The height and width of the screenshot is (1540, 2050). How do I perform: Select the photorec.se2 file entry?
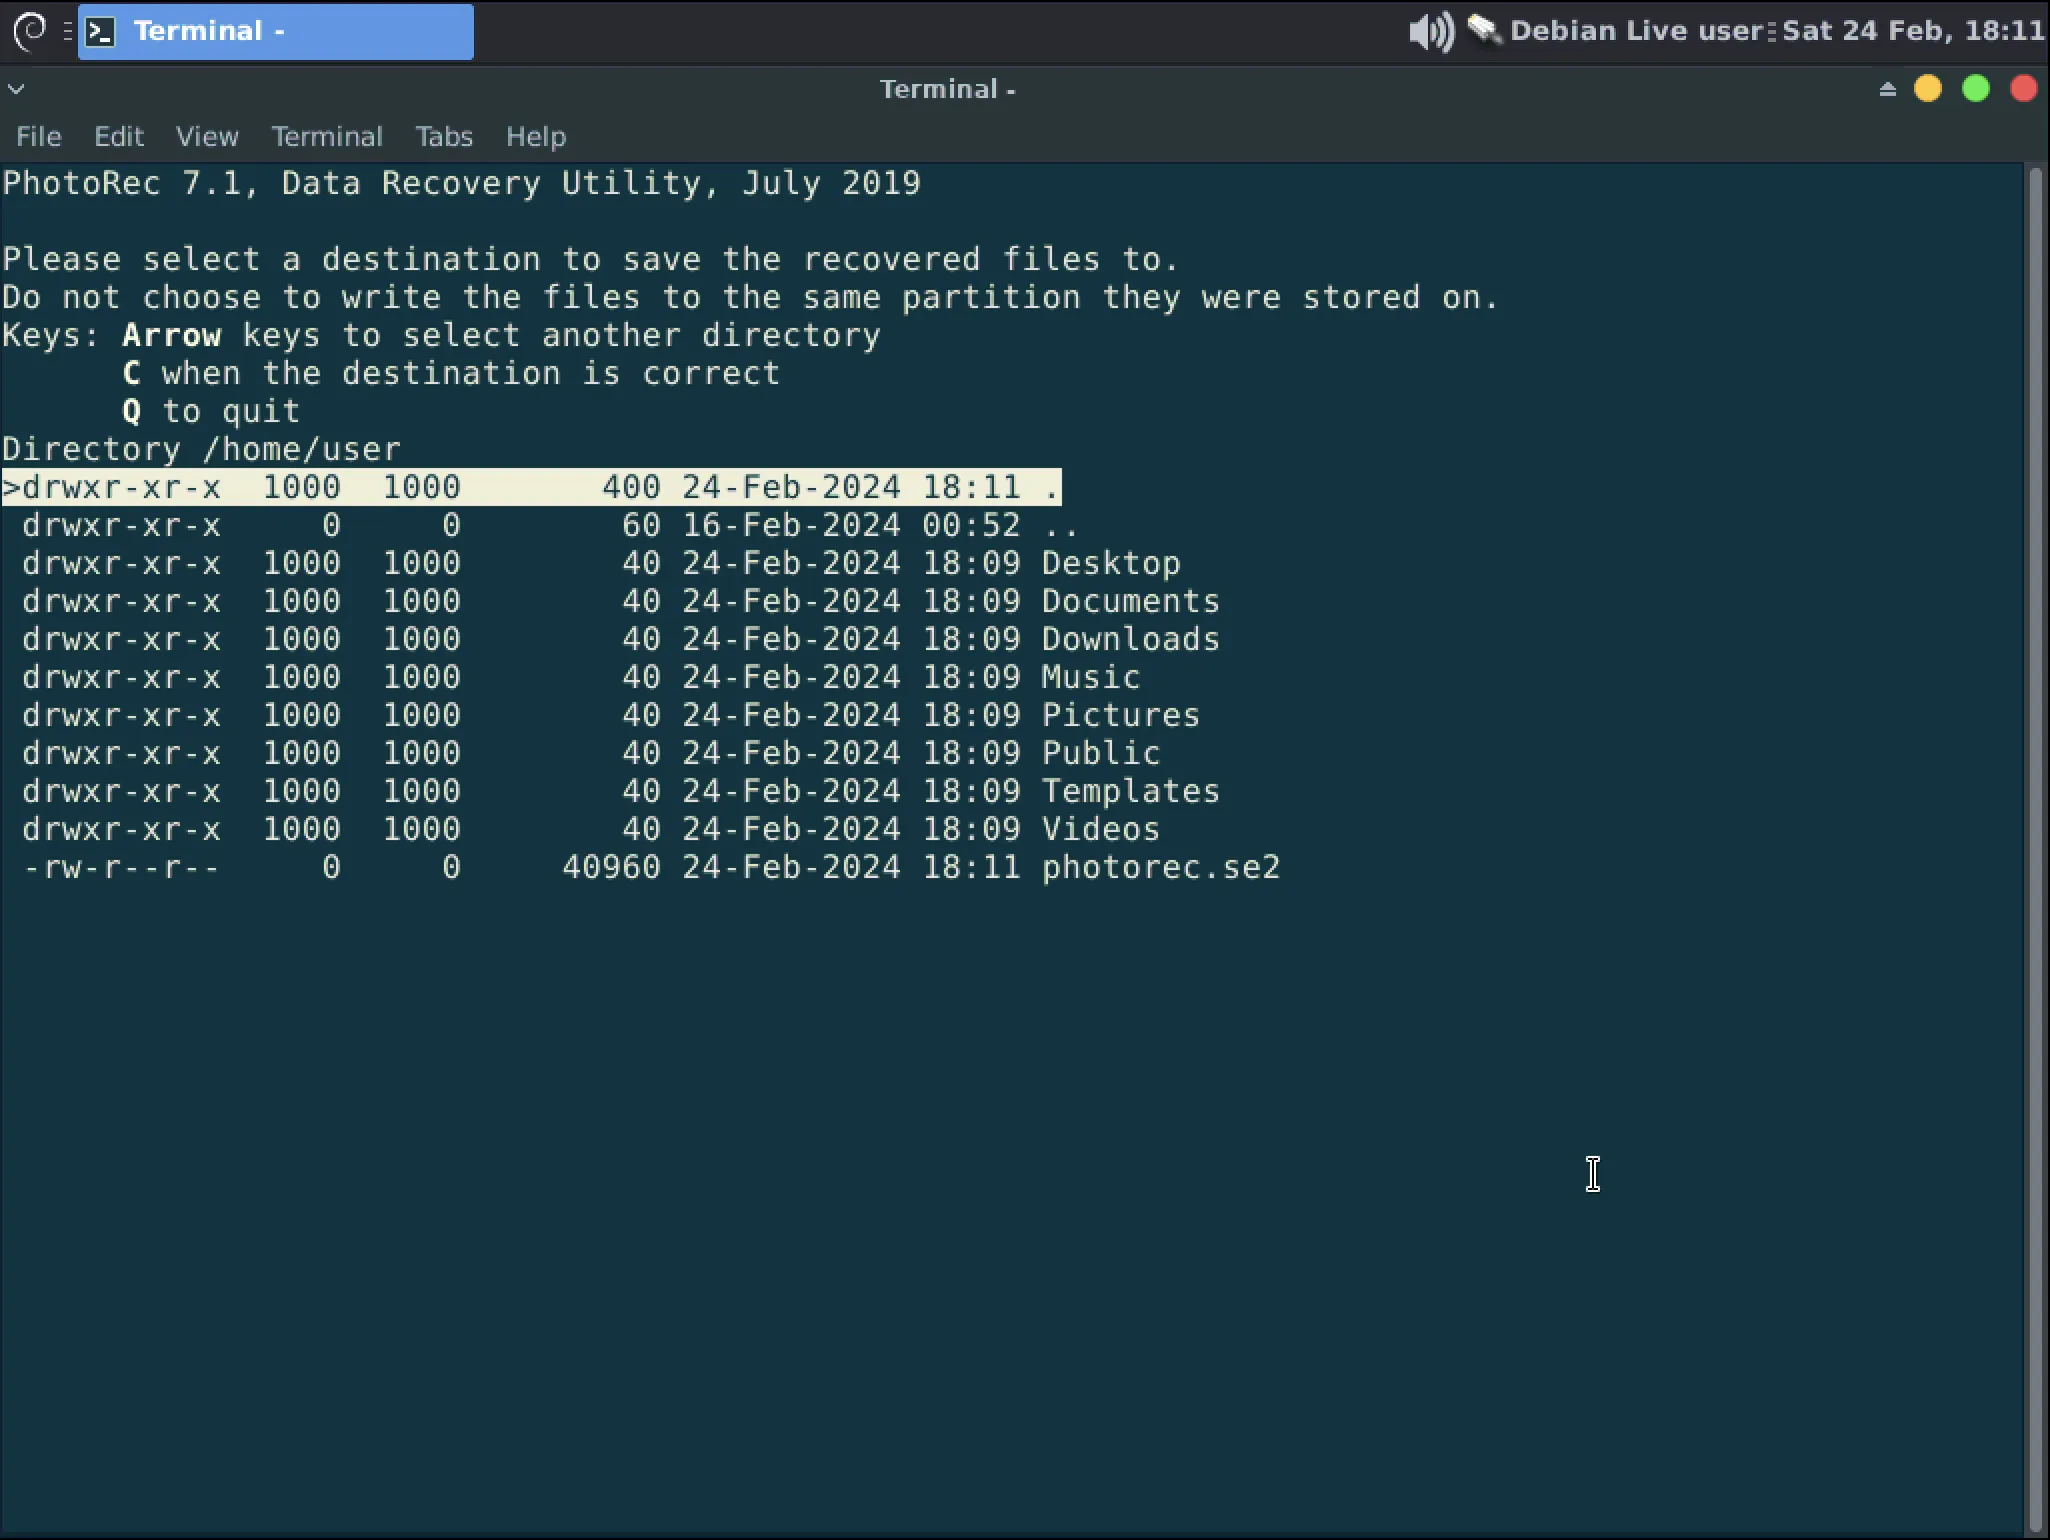click(1160, 867)
